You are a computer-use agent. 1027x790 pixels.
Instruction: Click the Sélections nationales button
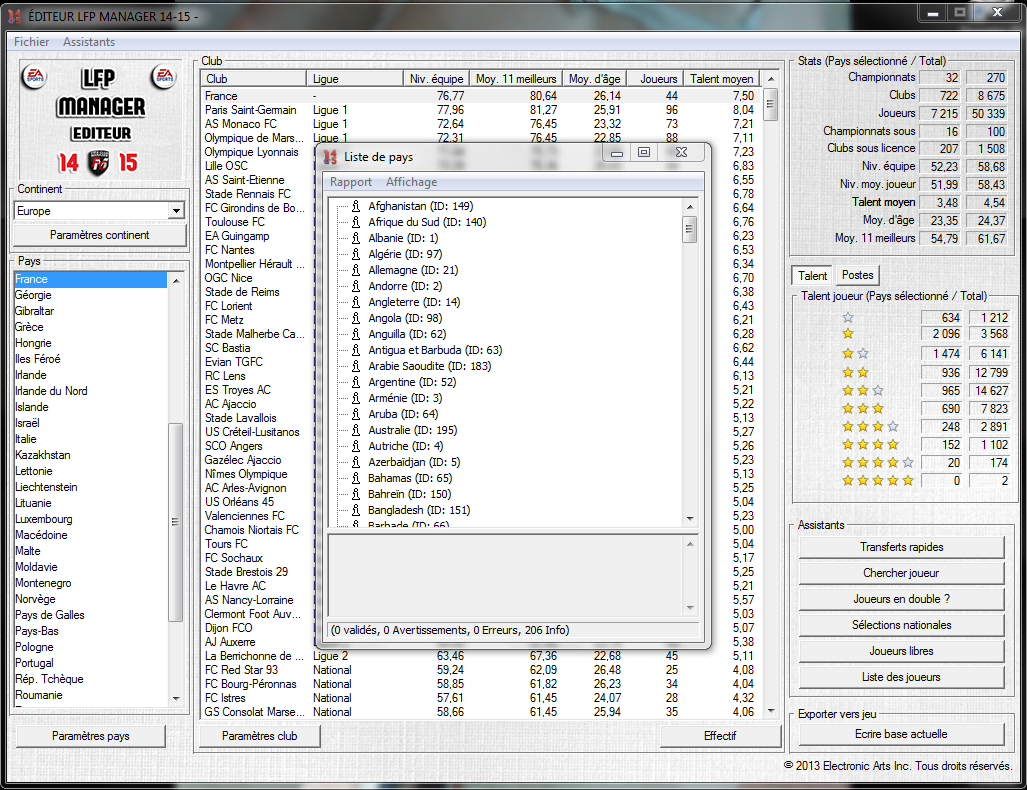coord(901,625)
